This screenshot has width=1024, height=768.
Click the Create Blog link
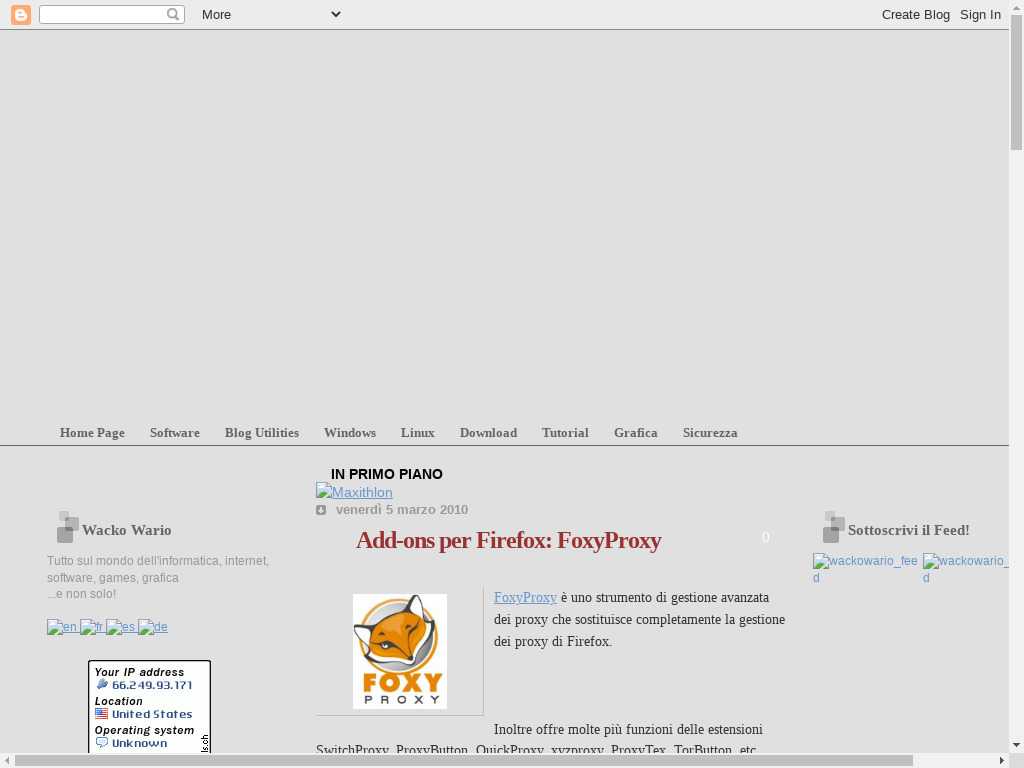[x=916, y=14]
